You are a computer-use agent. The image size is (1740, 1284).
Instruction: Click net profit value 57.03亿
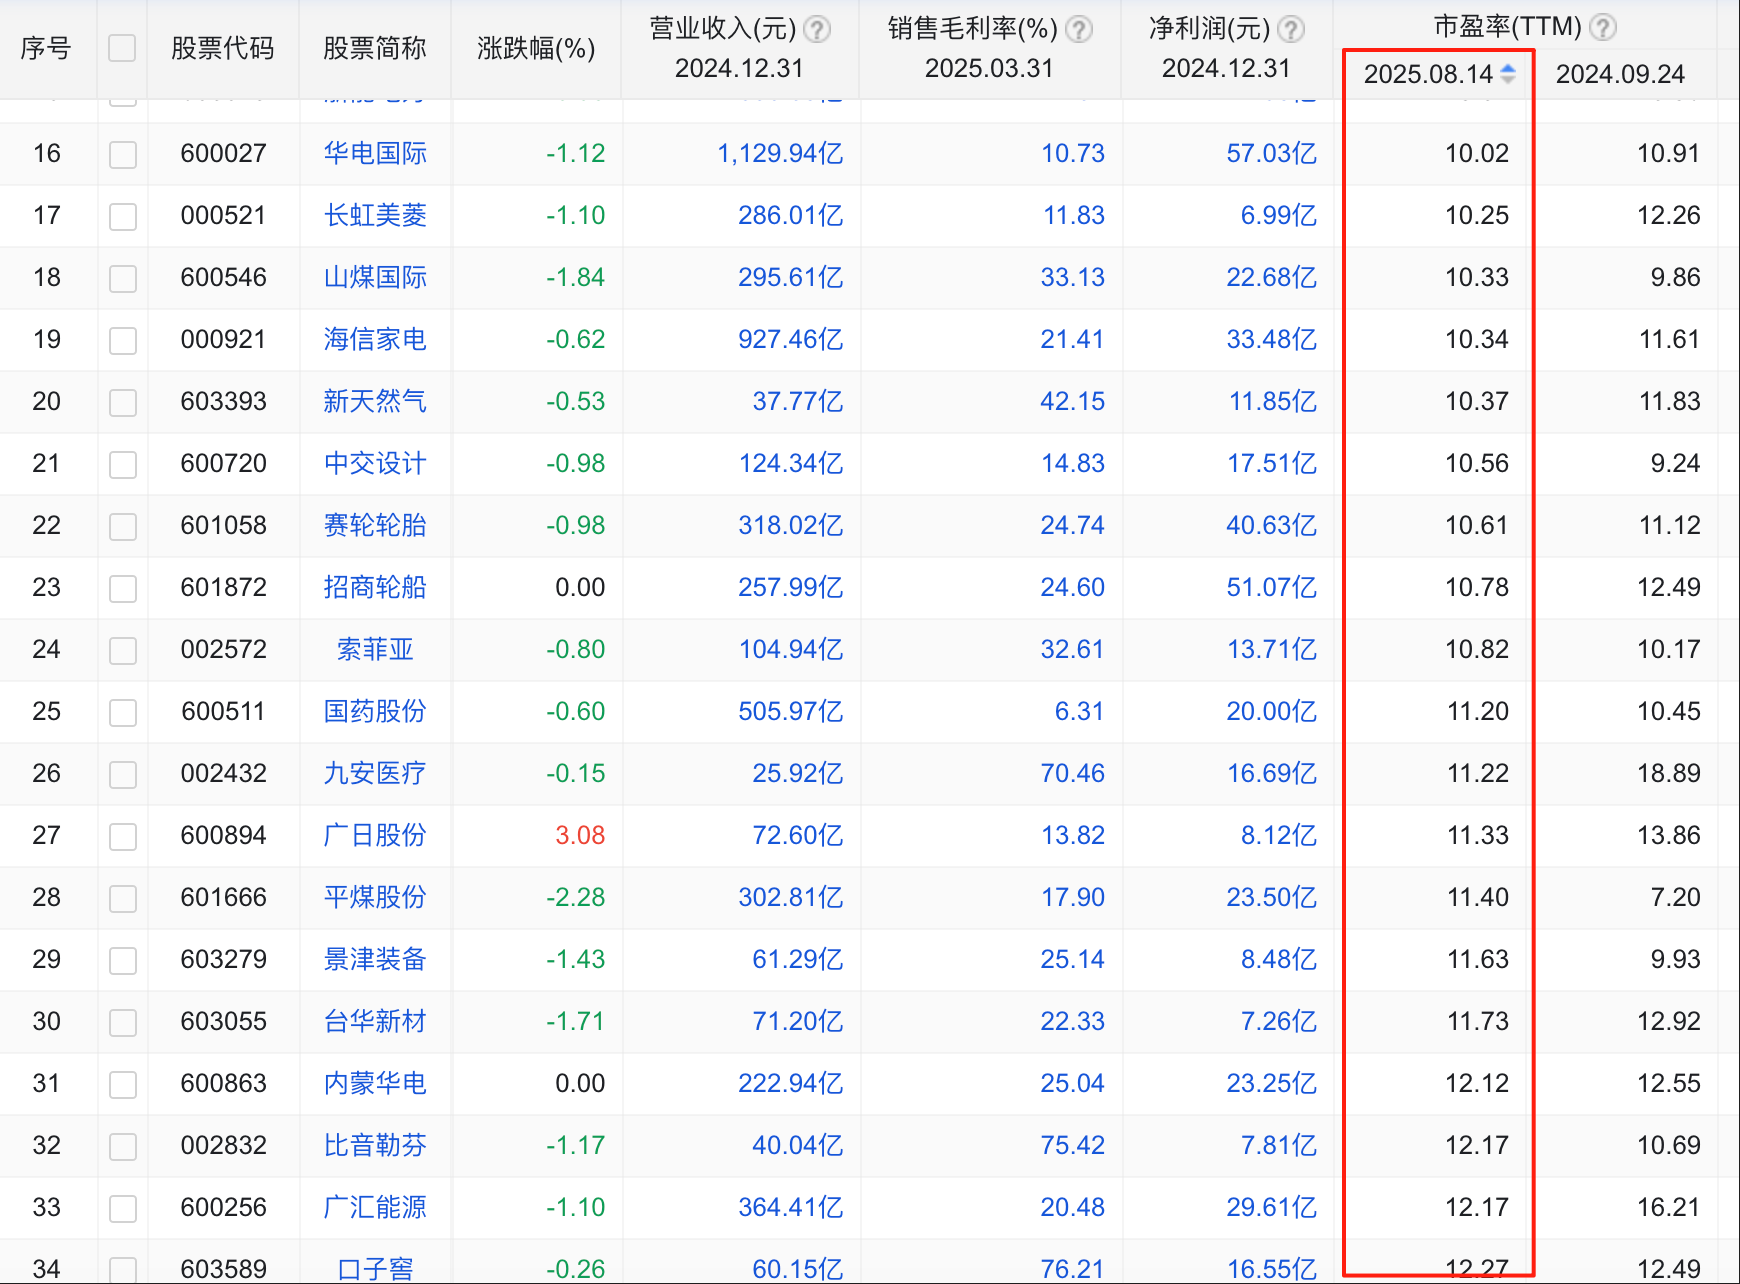point(1271,153)
